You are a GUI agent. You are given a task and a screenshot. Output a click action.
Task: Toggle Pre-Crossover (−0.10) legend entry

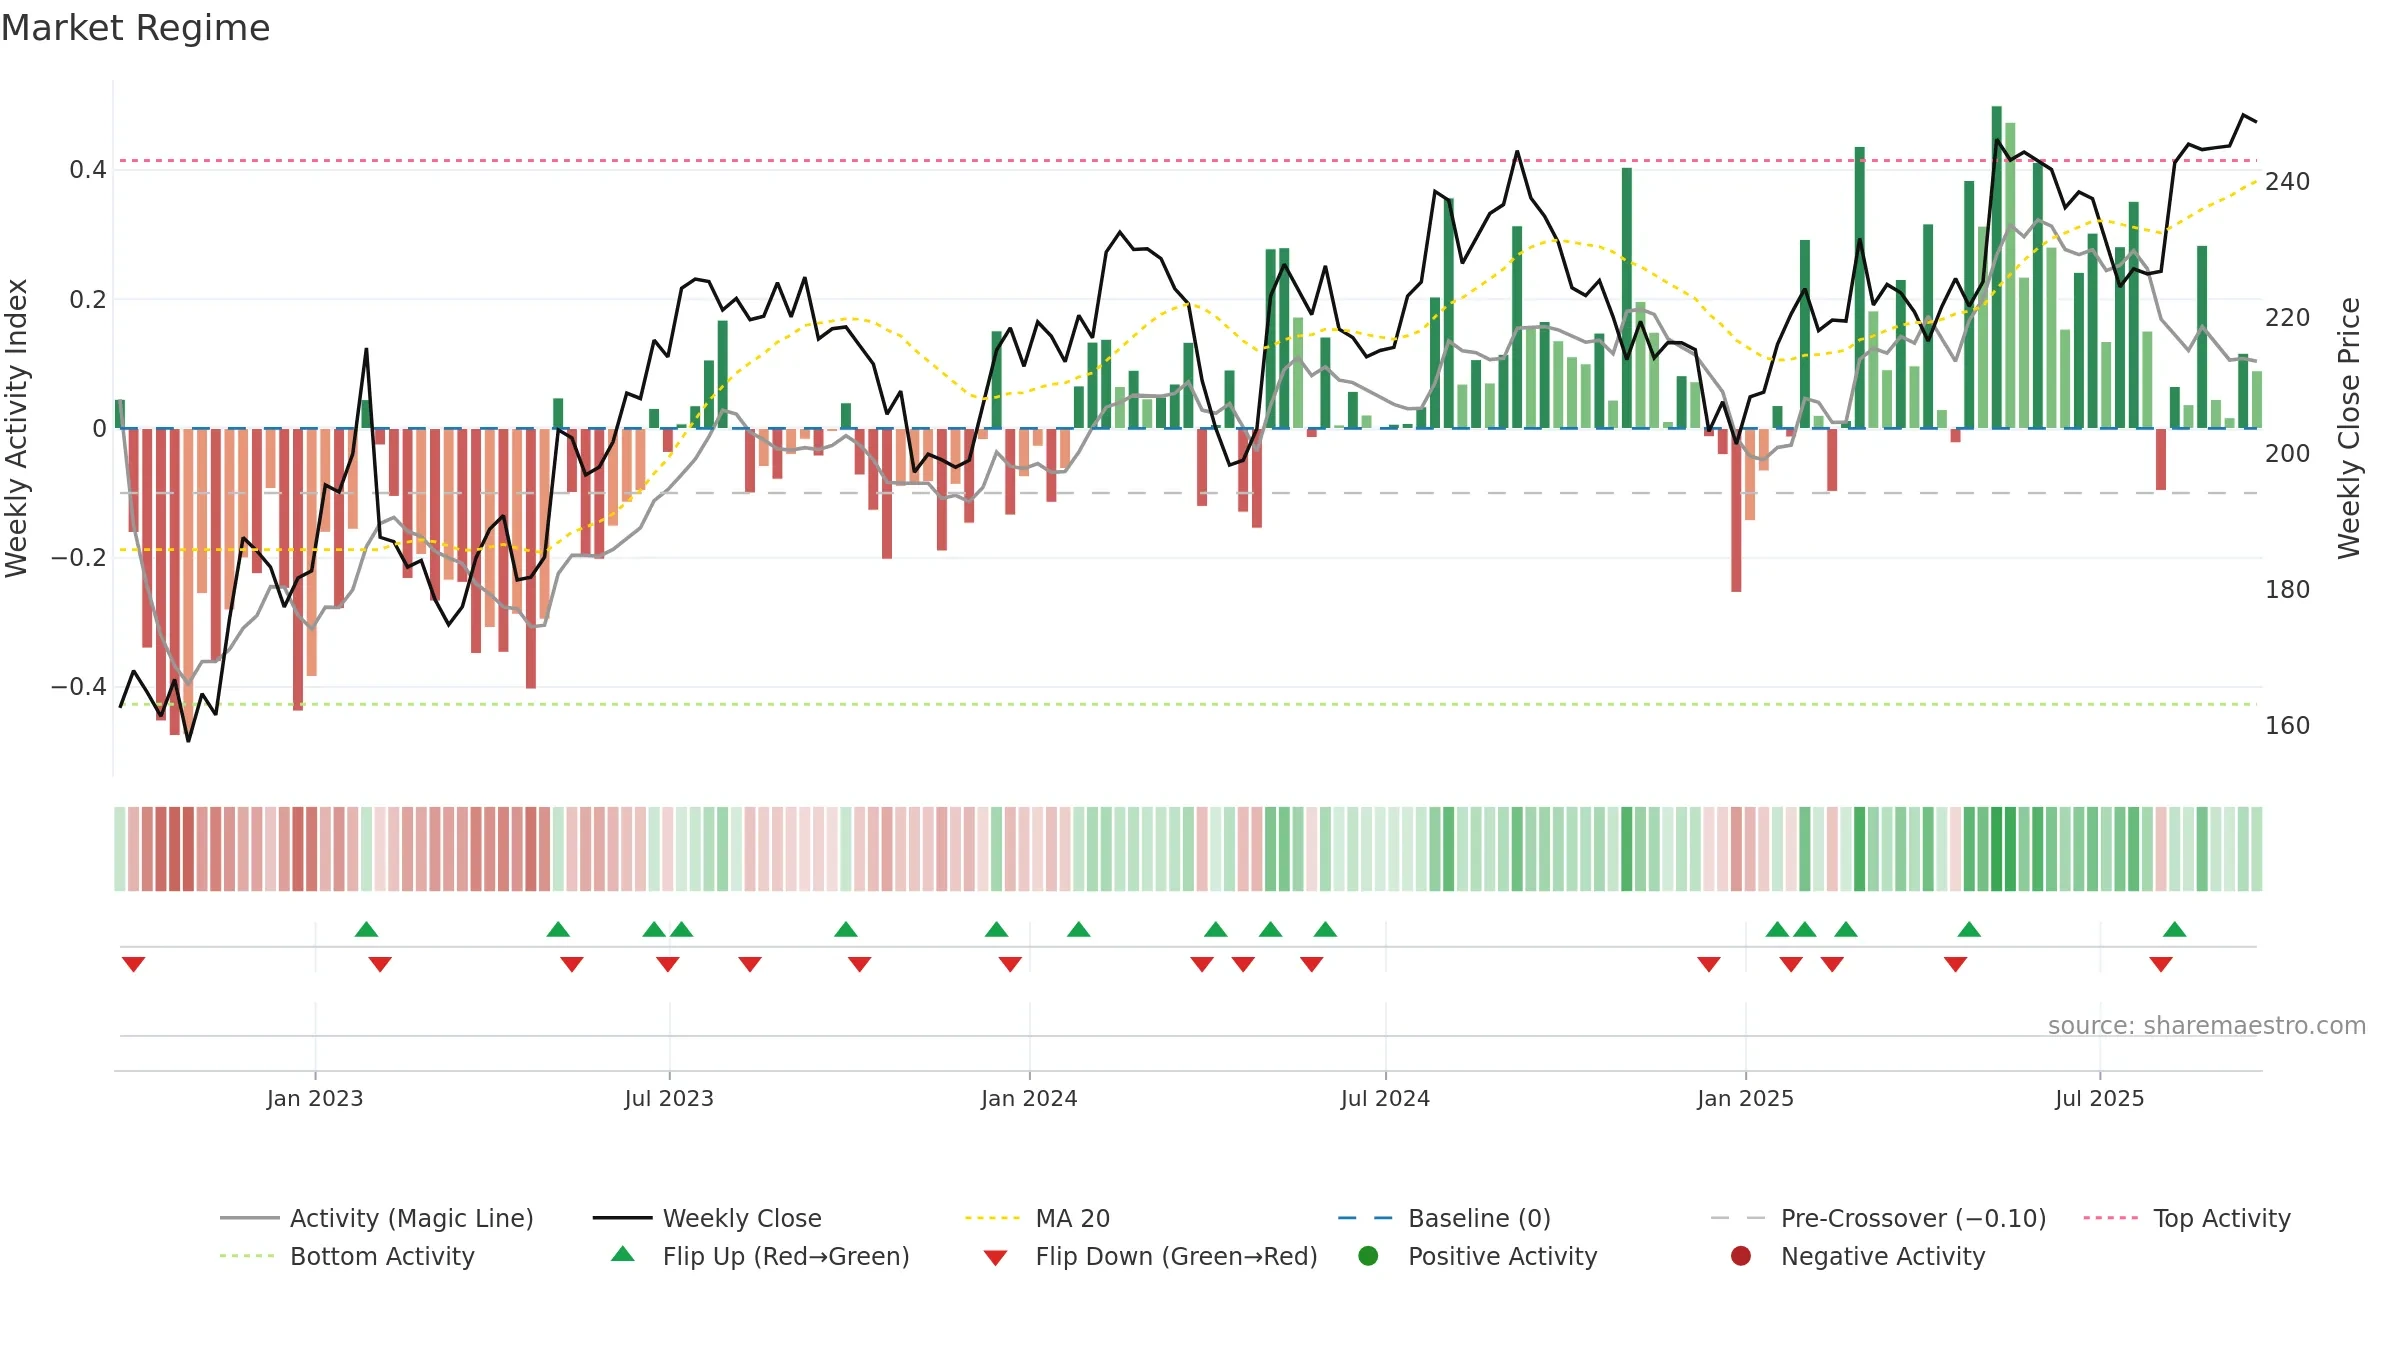1878,1218
